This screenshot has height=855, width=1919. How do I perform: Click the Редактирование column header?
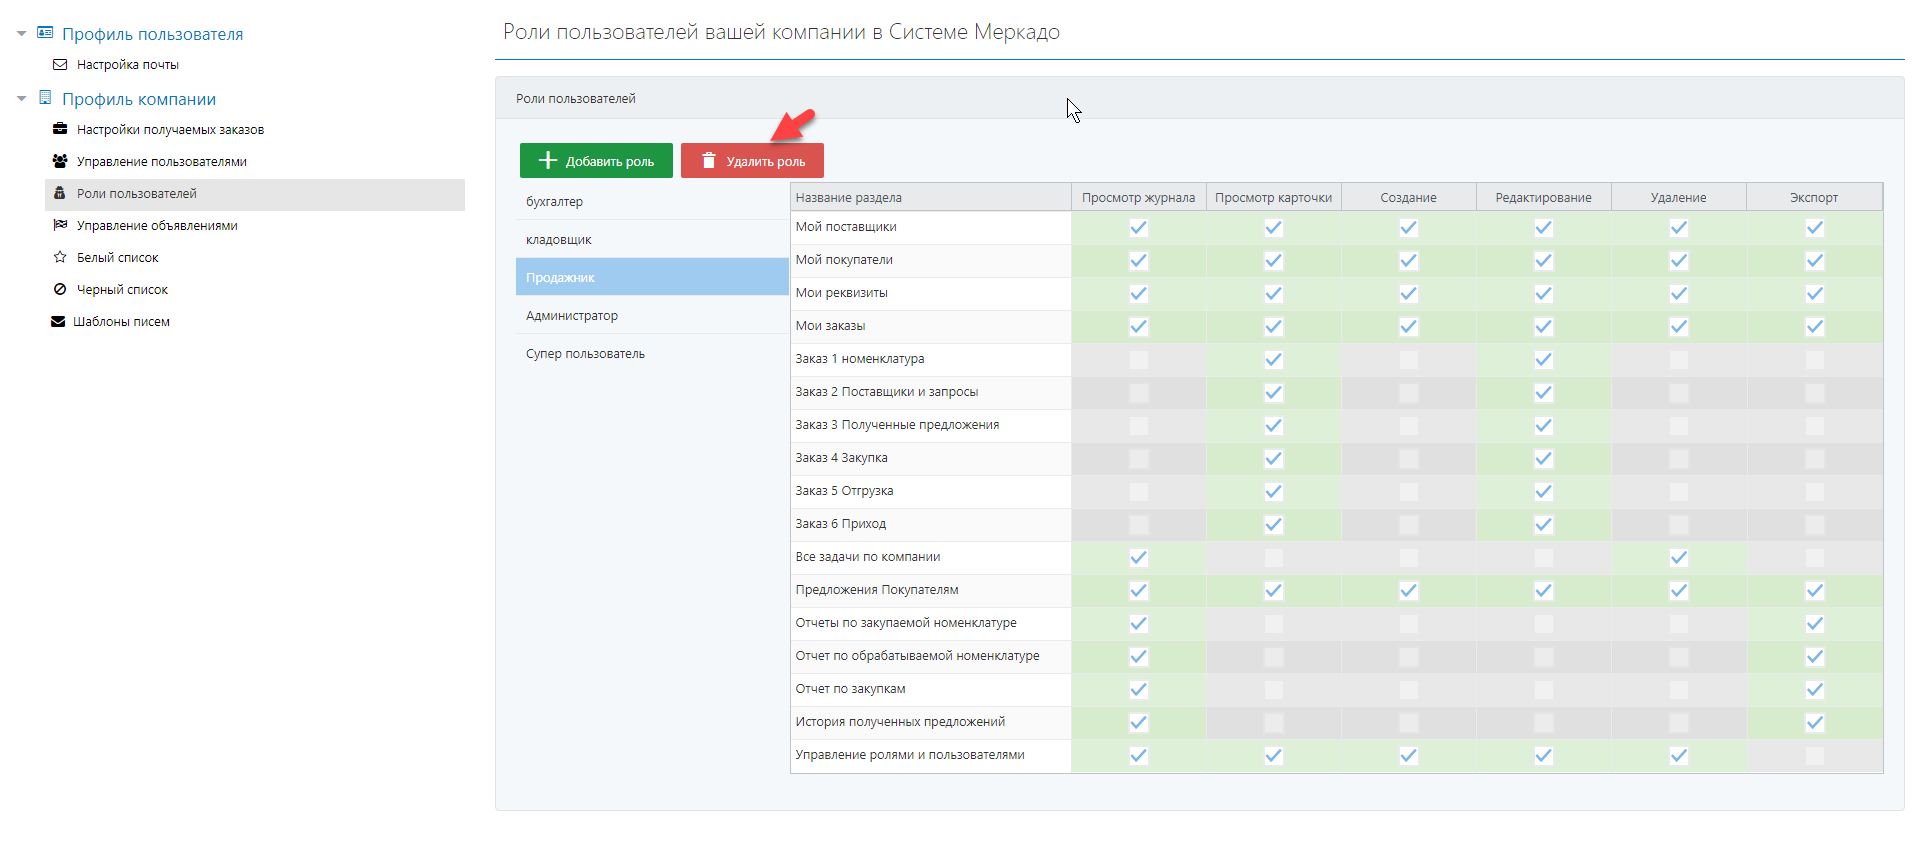[x=1543, y=198]
